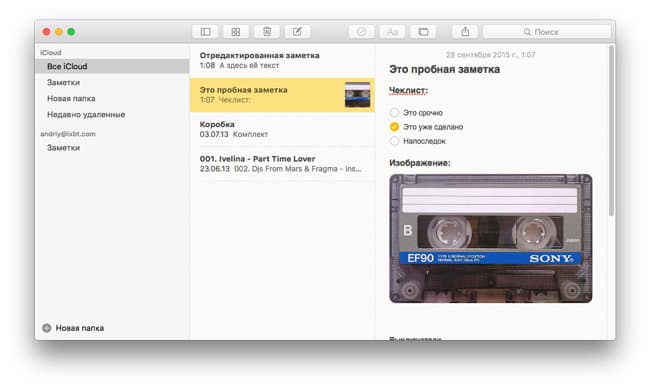Click the yellow minimize window button
Image resolution: width=650 pixels, height=389 pixels.
pos(59,32)
